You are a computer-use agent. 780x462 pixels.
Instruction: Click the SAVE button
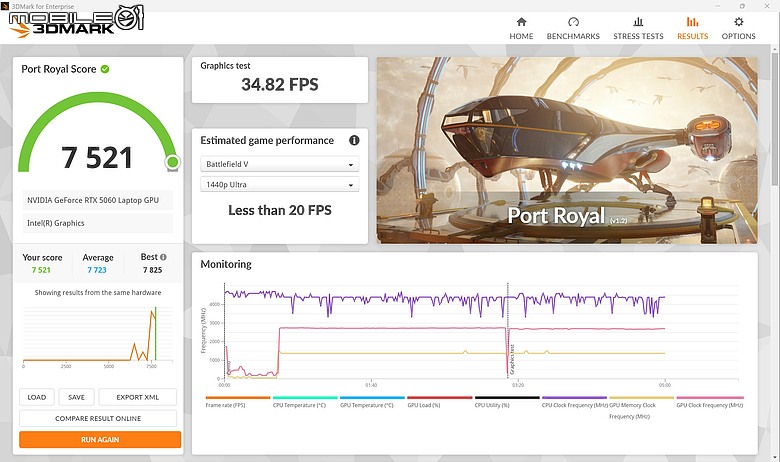(76, 397)
